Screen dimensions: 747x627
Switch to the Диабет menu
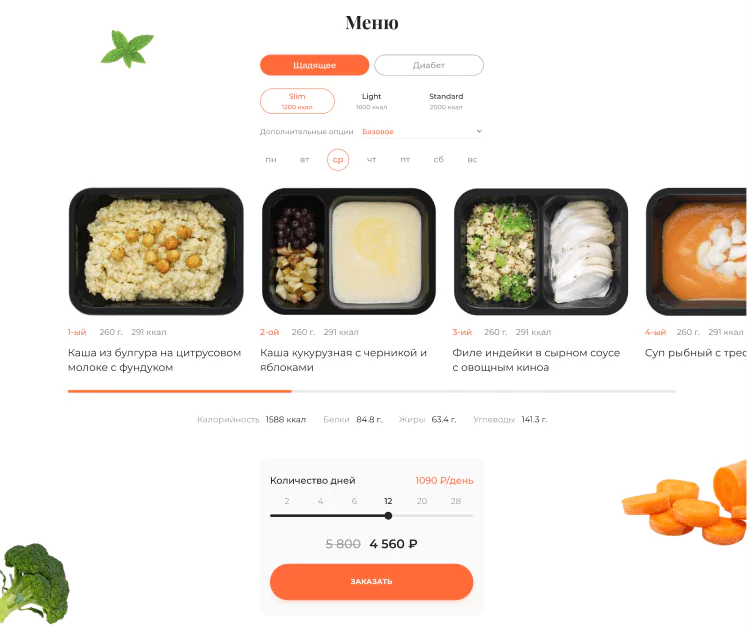click(429, 65)
